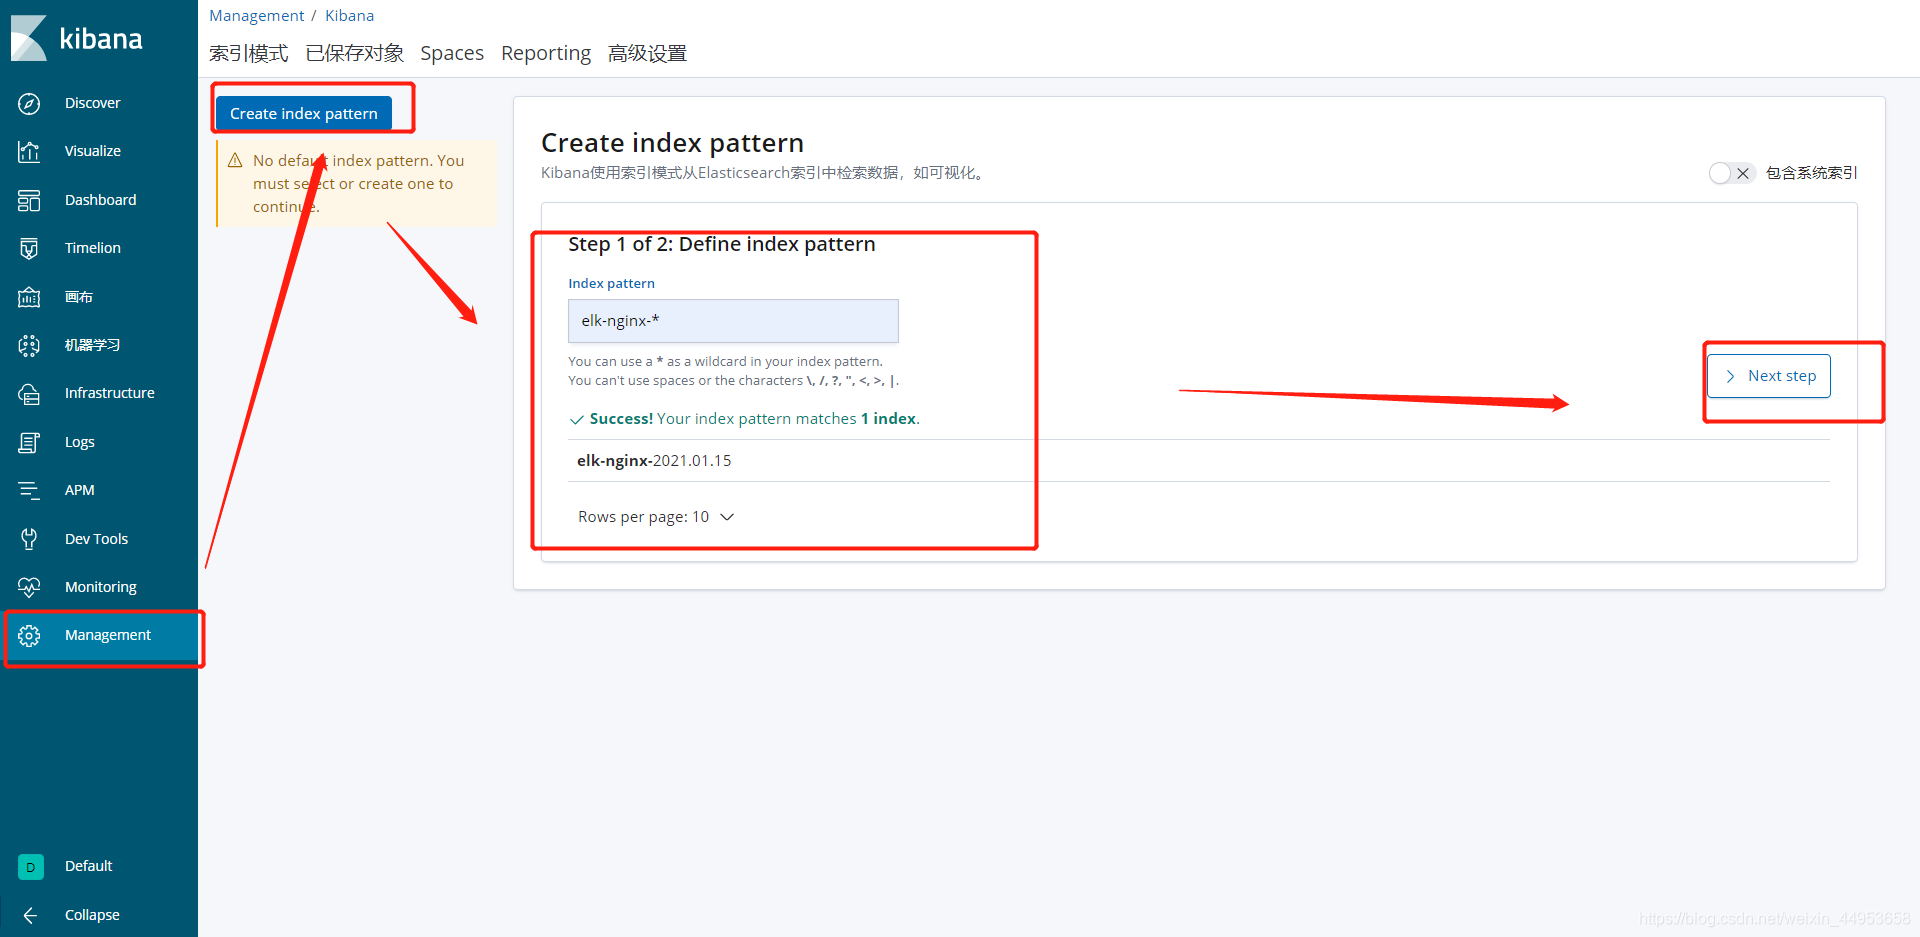Click the Next step button
The image size is (1920, 937).
point(1769,376)
